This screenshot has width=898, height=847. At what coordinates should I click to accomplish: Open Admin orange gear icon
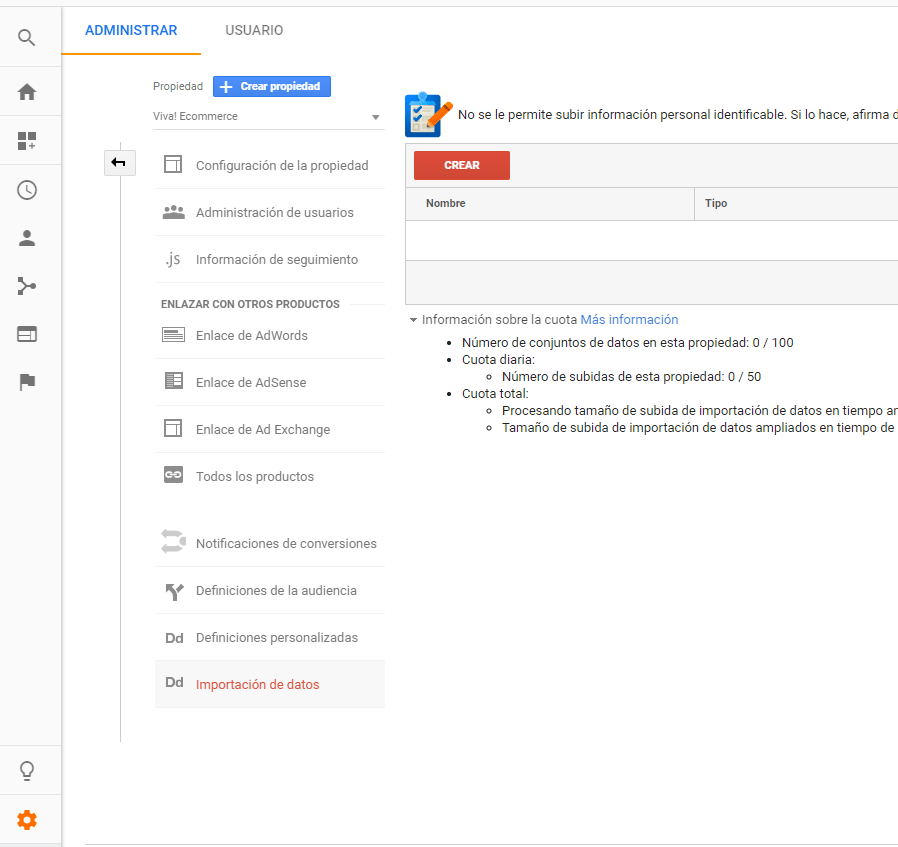coord(26,820)
